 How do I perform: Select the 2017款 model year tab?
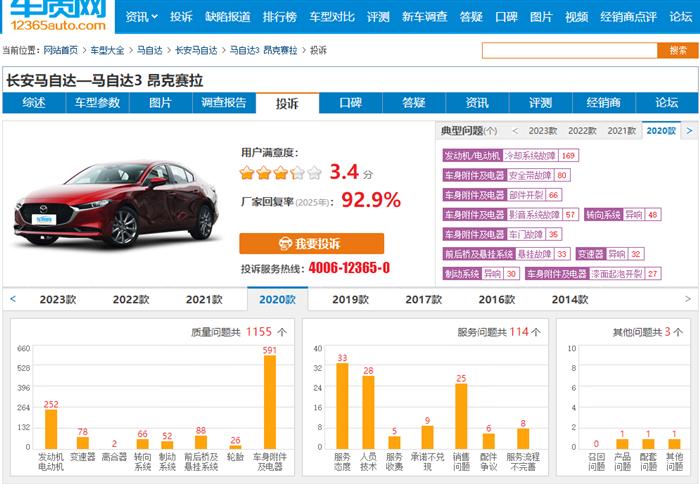[x=424, y=300]
